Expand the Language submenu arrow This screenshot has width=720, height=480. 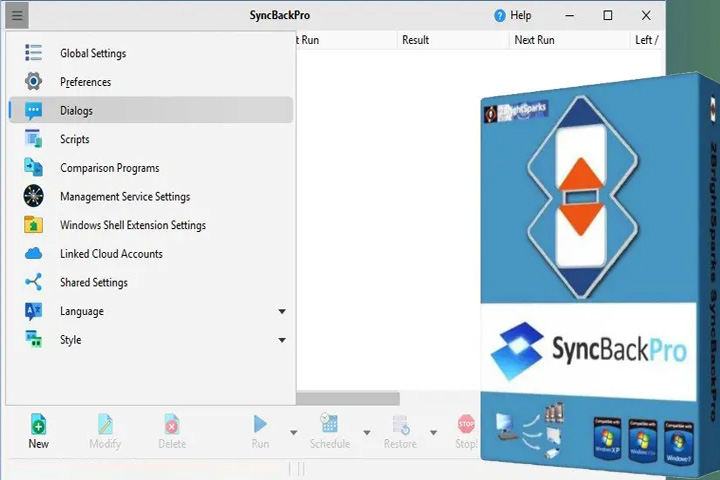(282, 311)
